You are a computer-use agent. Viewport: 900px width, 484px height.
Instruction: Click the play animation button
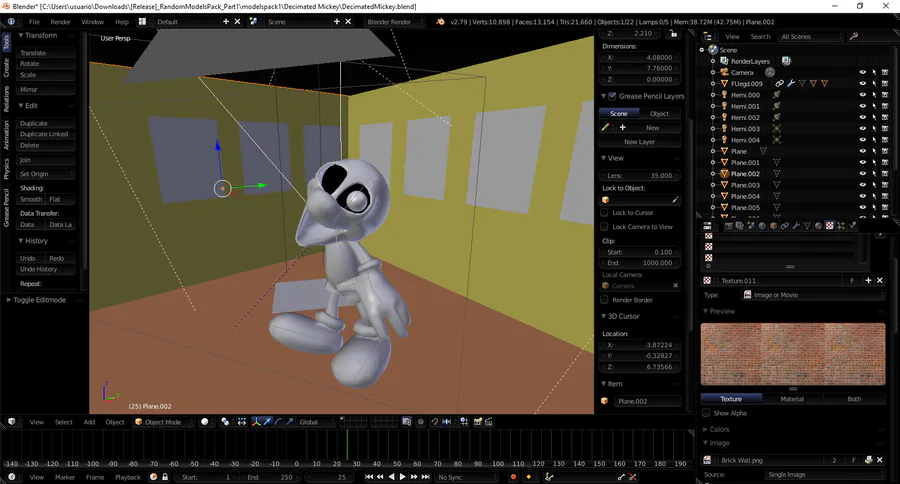(x=402, y=477)
